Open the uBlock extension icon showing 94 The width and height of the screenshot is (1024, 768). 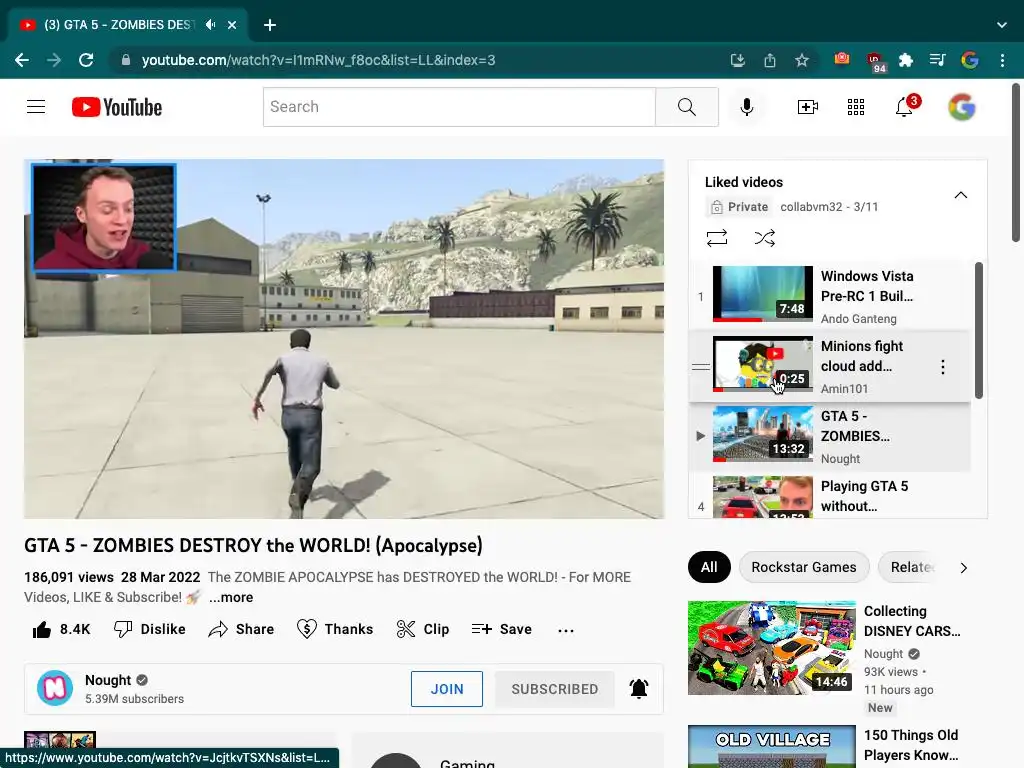(x=875, y=62)
